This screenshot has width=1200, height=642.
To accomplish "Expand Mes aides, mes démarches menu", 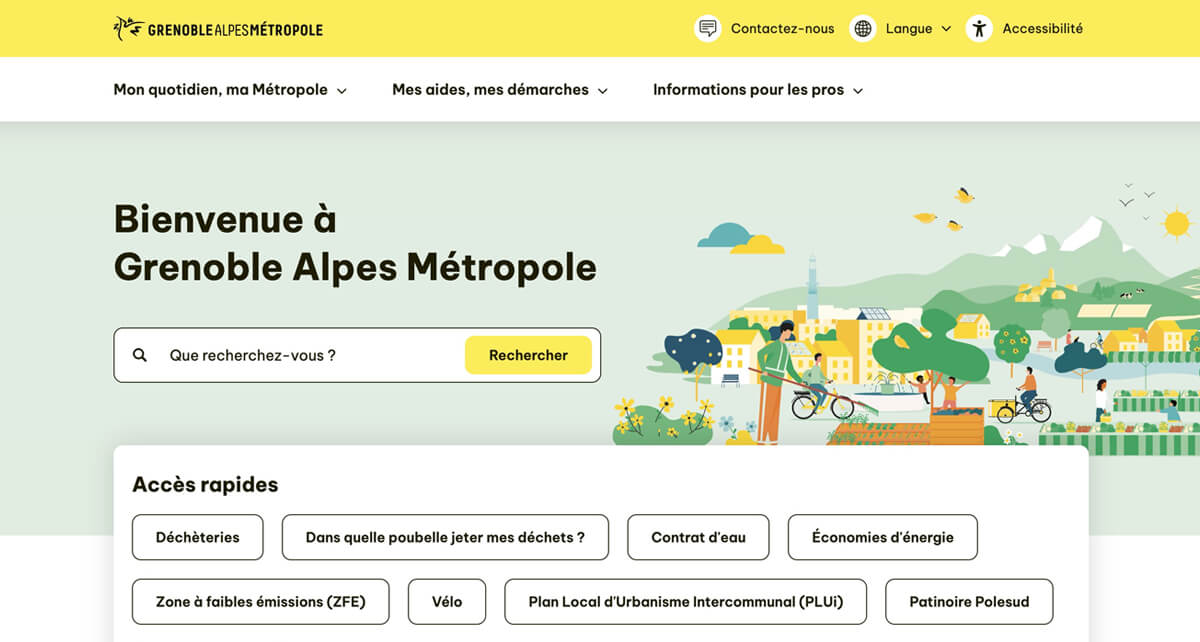I will tap(500, 90).
